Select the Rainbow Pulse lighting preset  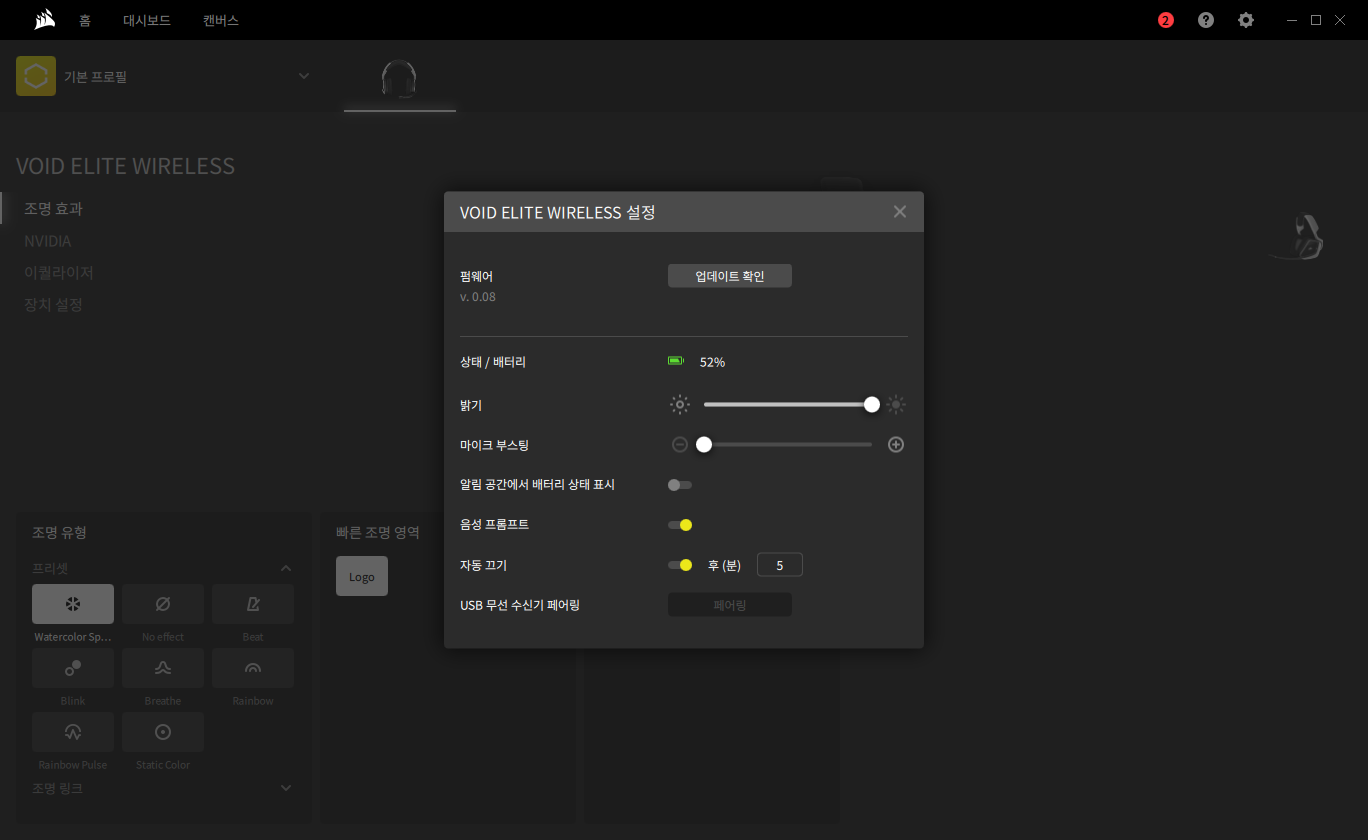coord(73,732)
